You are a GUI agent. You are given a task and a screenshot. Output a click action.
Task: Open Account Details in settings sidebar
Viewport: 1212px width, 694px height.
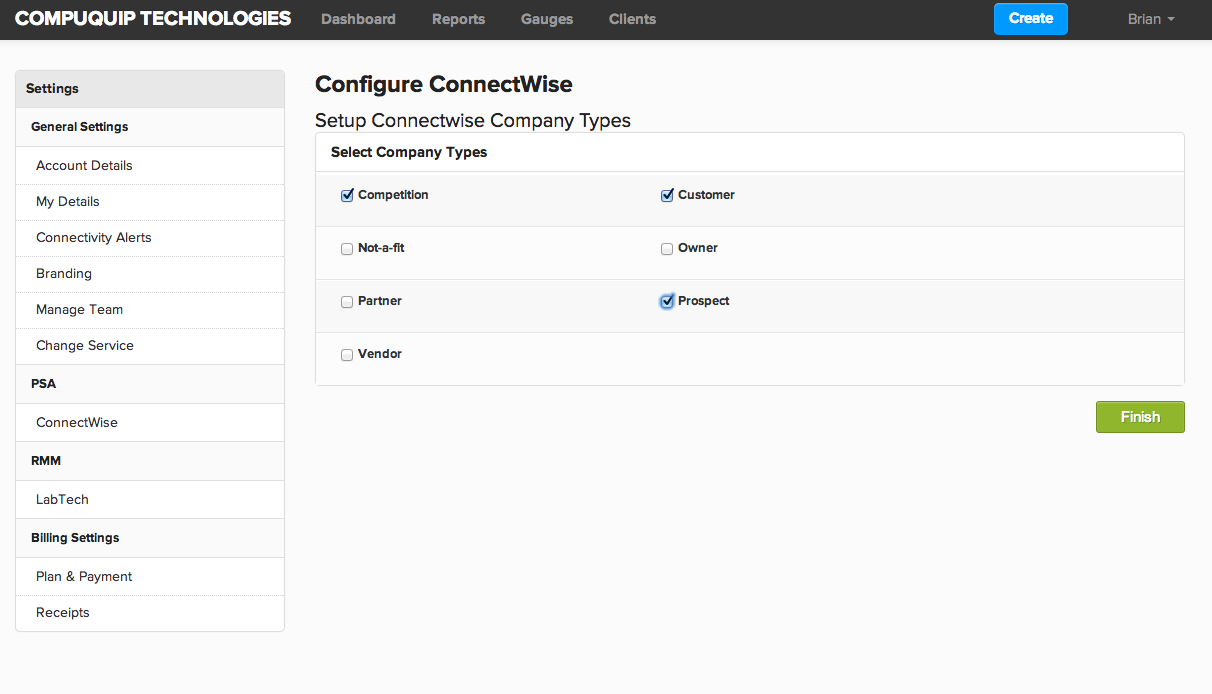coord(84,166)
